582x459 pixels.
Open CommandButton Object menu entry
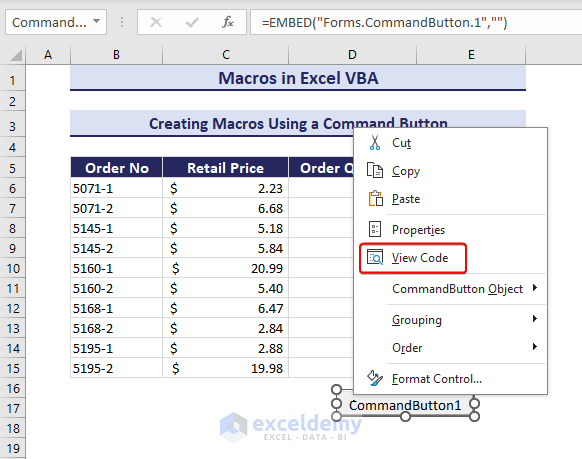point(450,289)
